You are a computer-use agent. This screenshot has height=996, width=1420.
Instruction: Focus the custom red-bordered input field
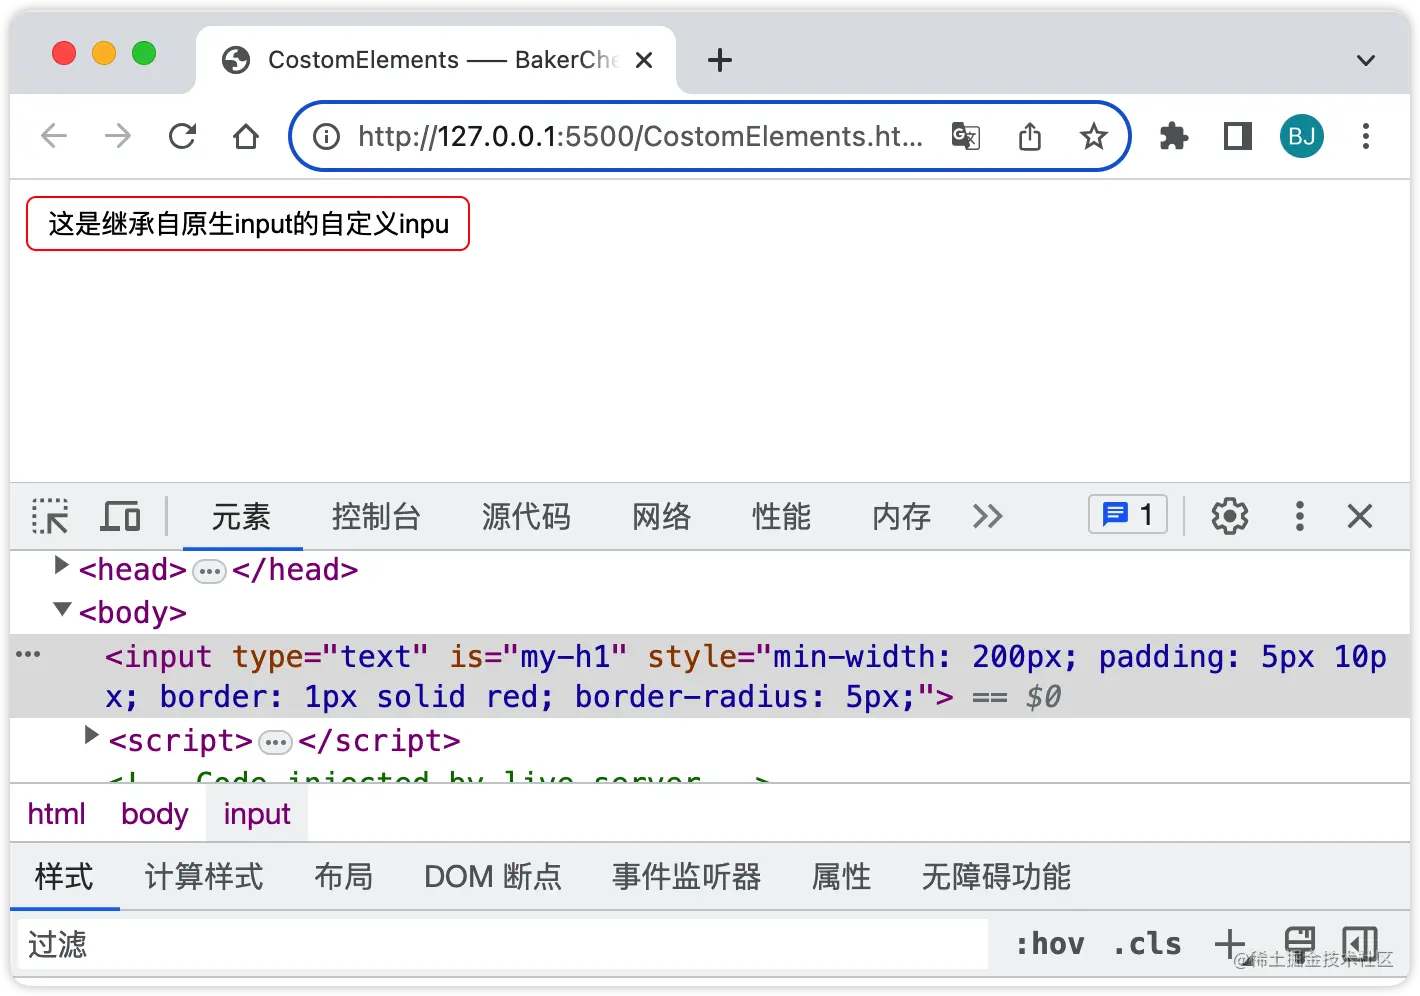click(248, 224)
